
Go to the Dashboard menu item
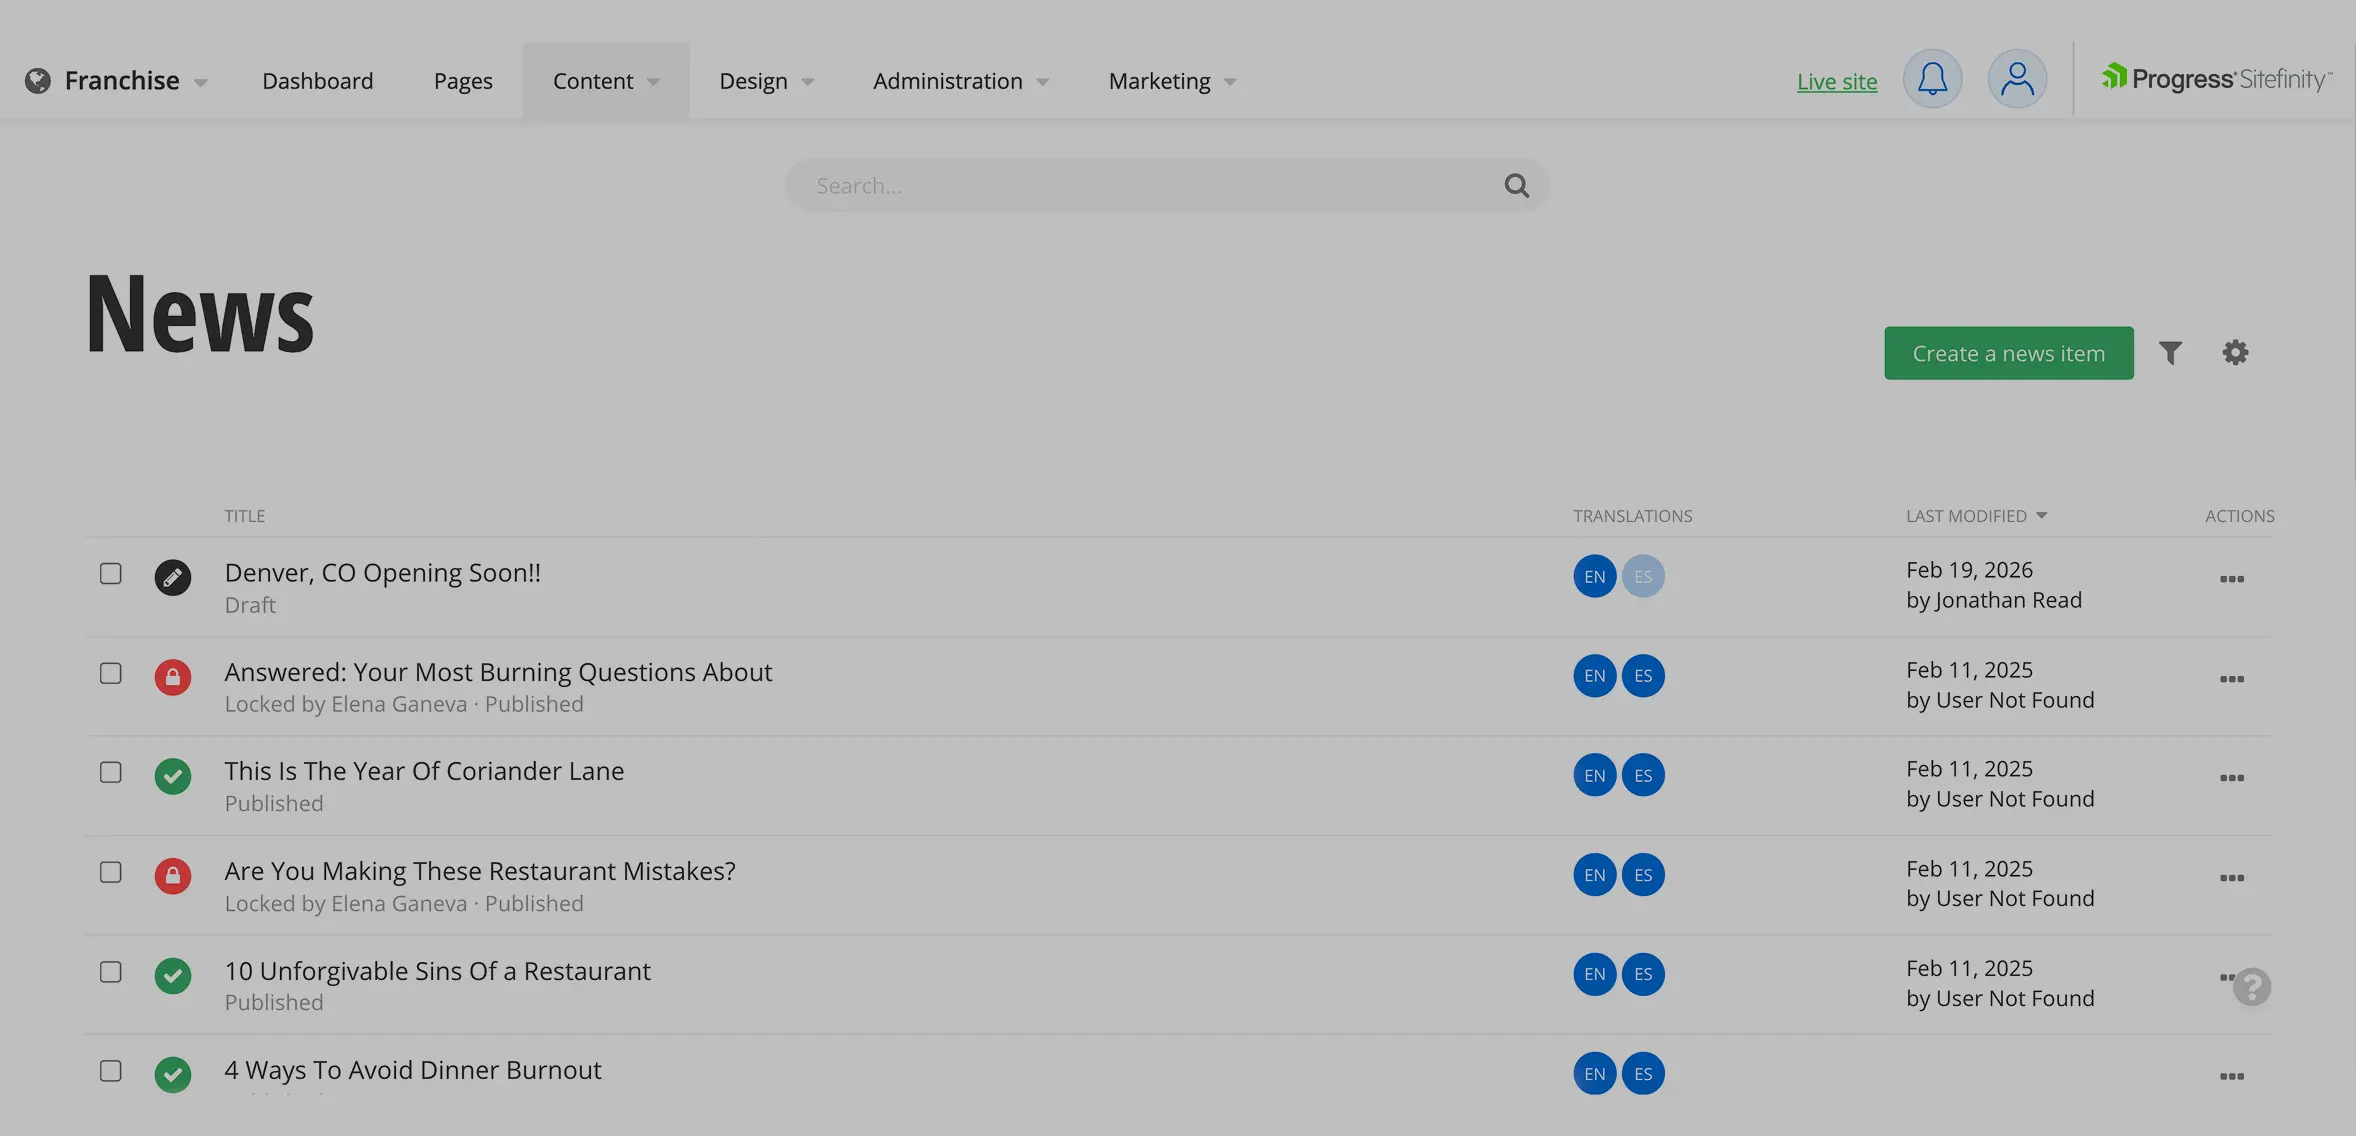tap(317, 81)
